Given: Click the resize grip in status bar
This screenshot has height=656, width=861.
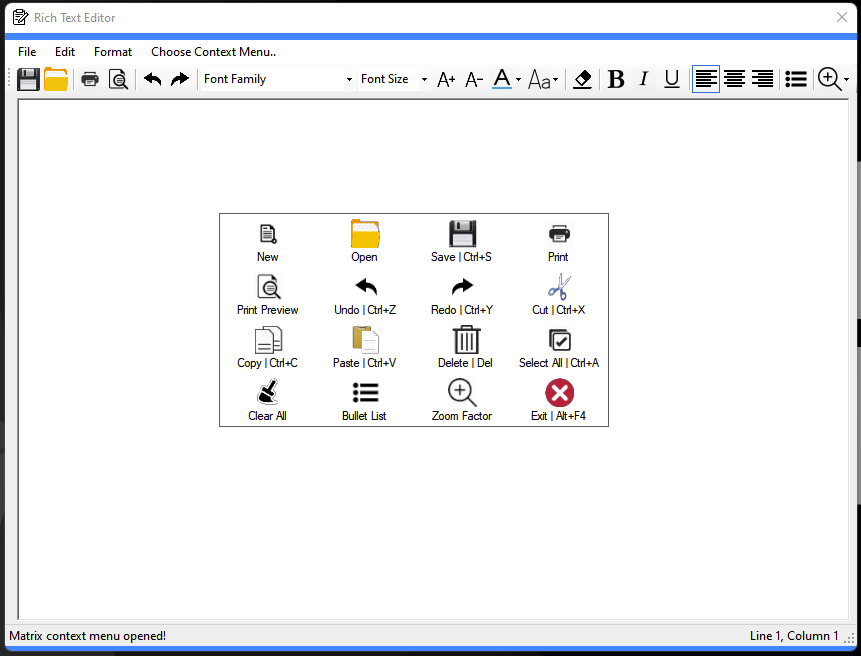Looking at the screenshot, I should coord(850,638).
